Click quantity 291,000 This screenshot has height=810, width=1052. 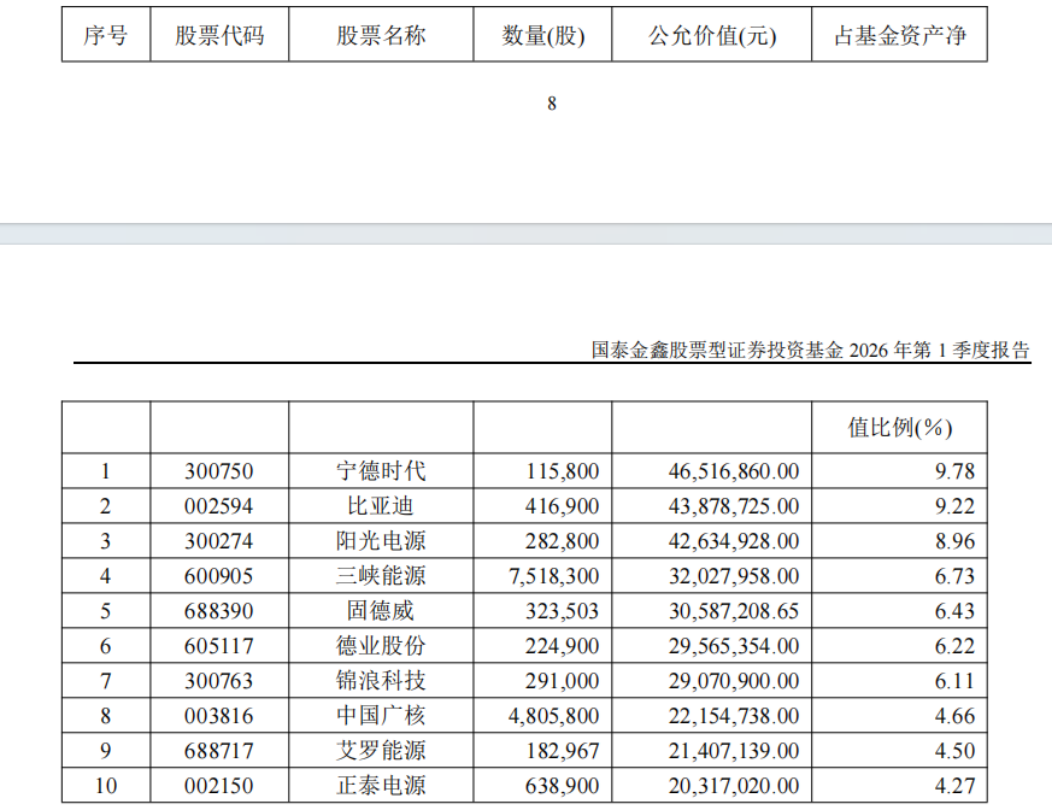[562, 680]
